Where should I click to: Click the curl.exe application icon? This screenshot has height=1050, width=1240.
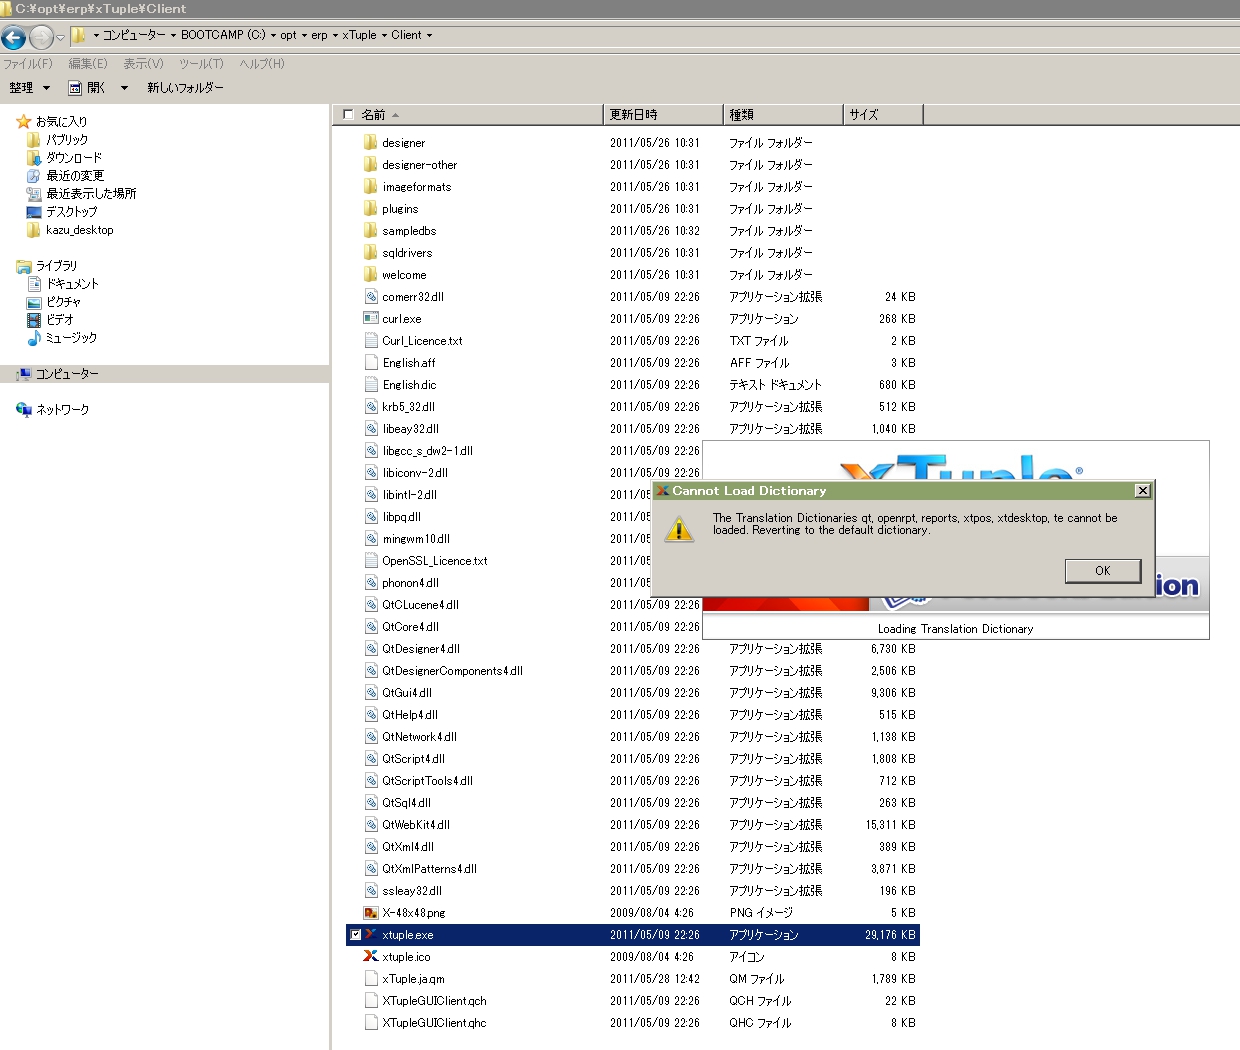pyautogui.click(x=370, y=319)
